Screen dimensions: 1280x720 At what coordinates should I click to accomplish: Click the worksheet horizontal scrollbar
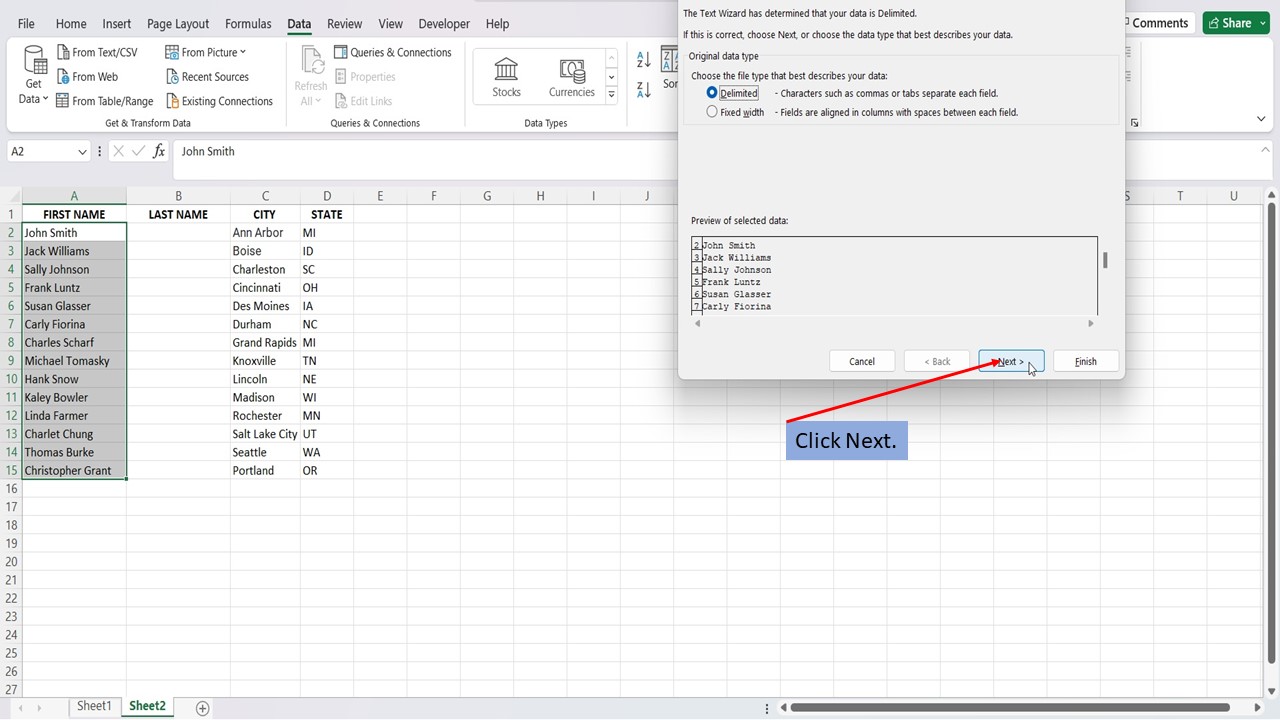click(1010, 708)
